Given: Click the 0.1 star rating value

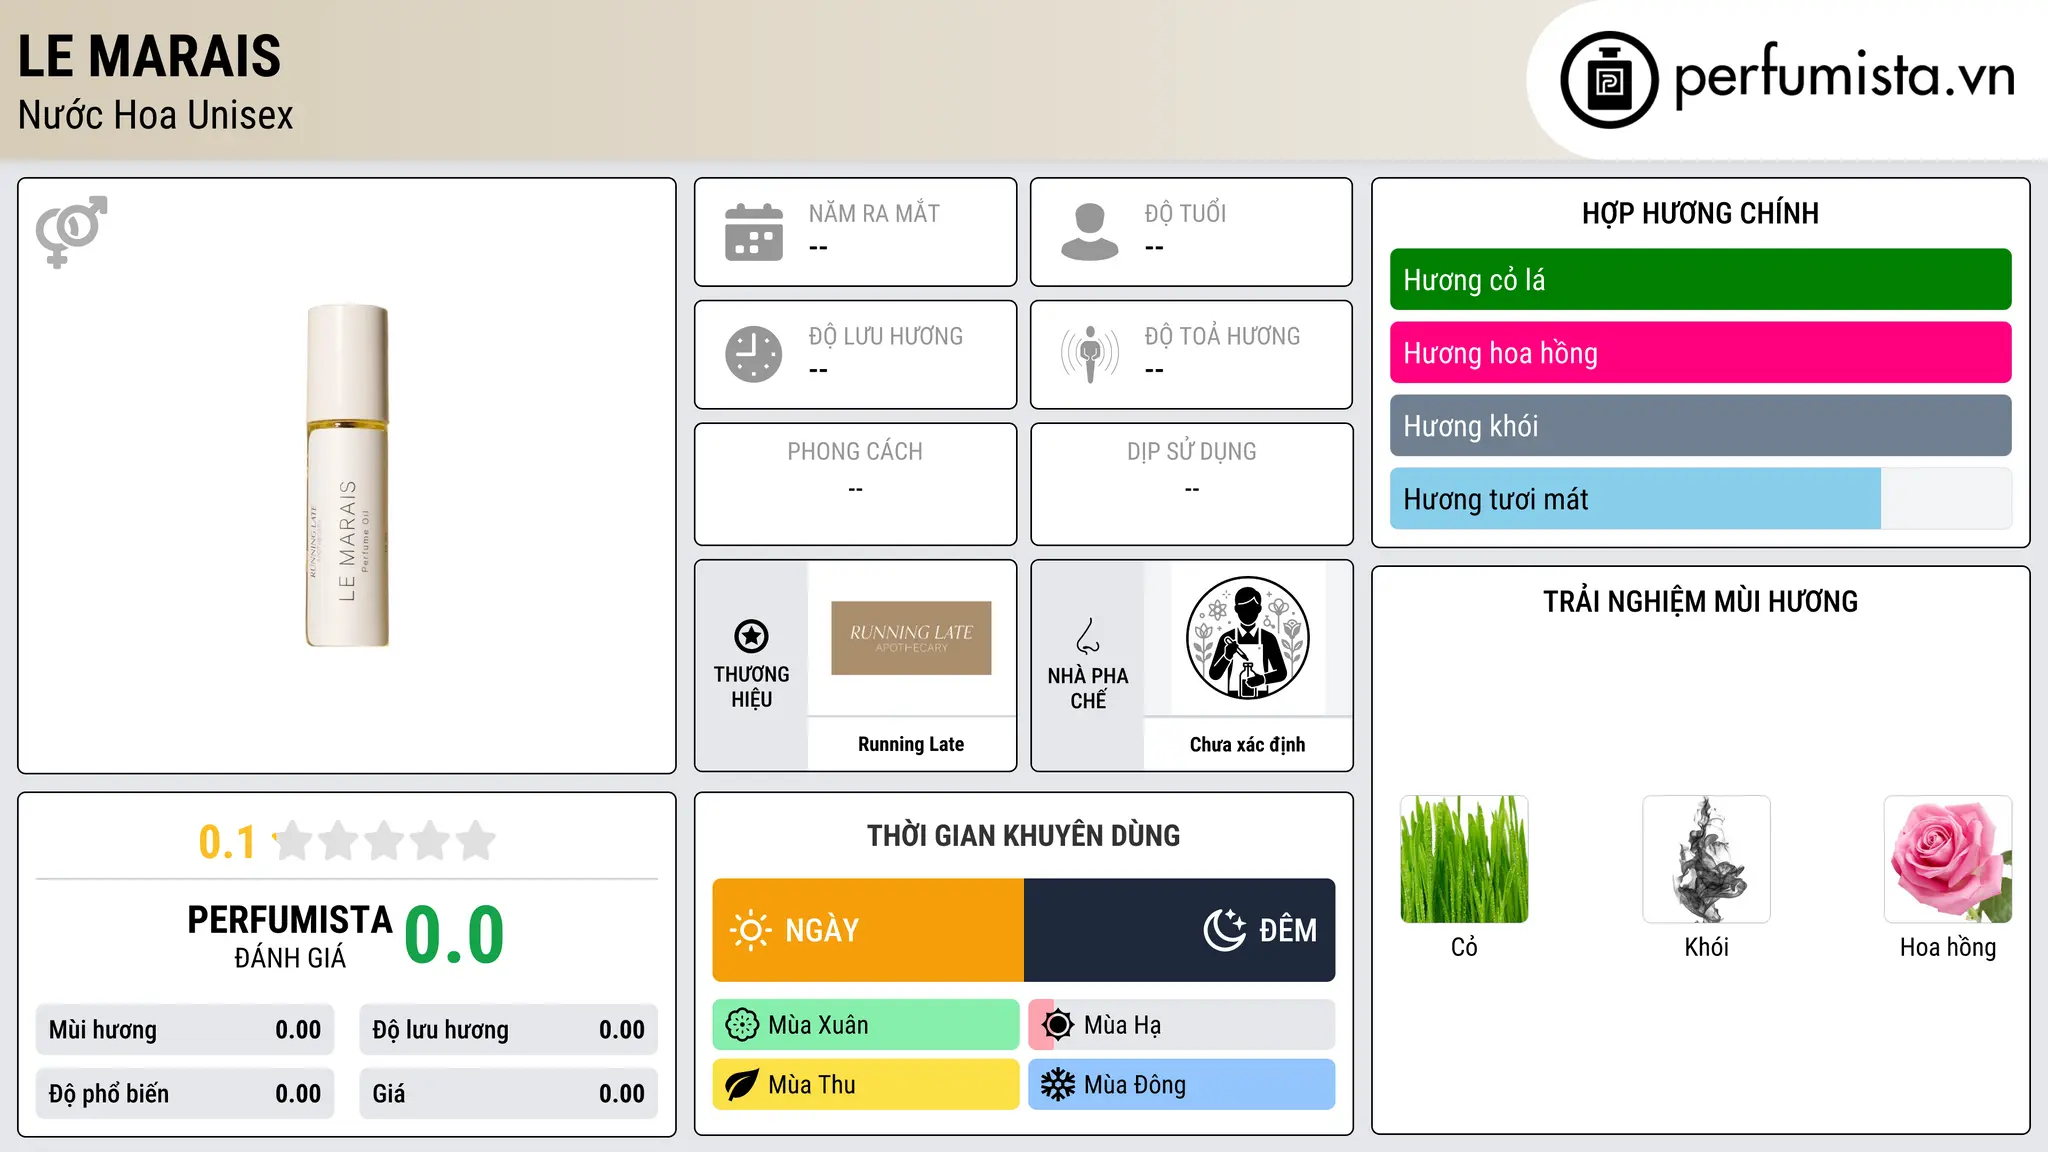Looking at the screenshot, I should (227, 842).
